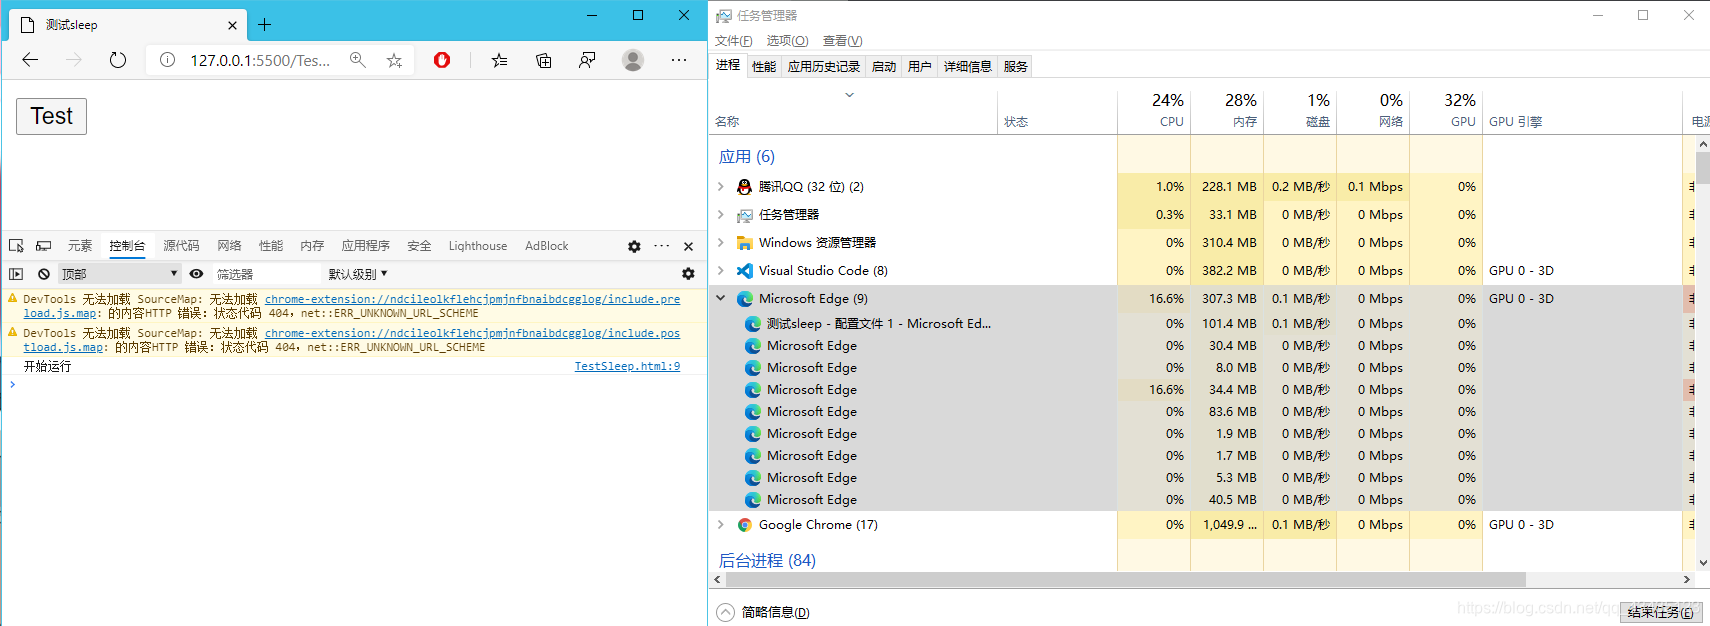Viewport: 1710px width, 626px height.
Task: Open the Favorites list icon
Action: [500, 60]
